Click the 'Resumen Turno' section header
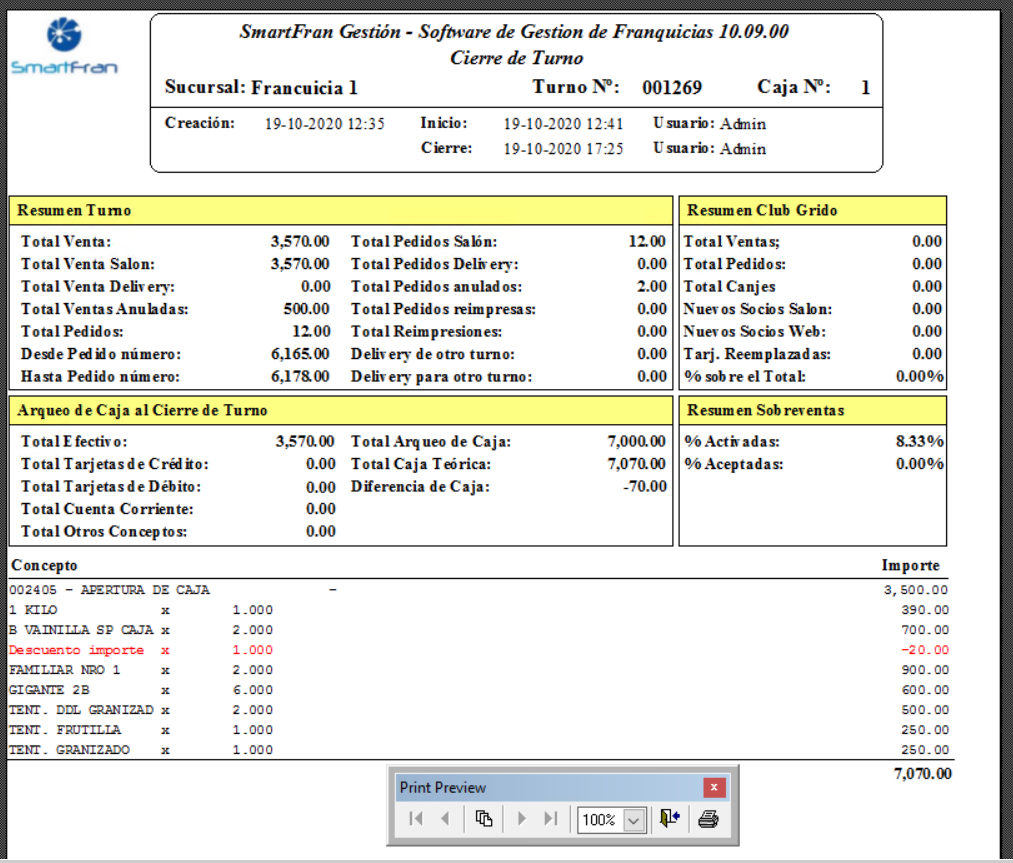The width and height of the screenshot is (1013, 863). click(341, 211)
